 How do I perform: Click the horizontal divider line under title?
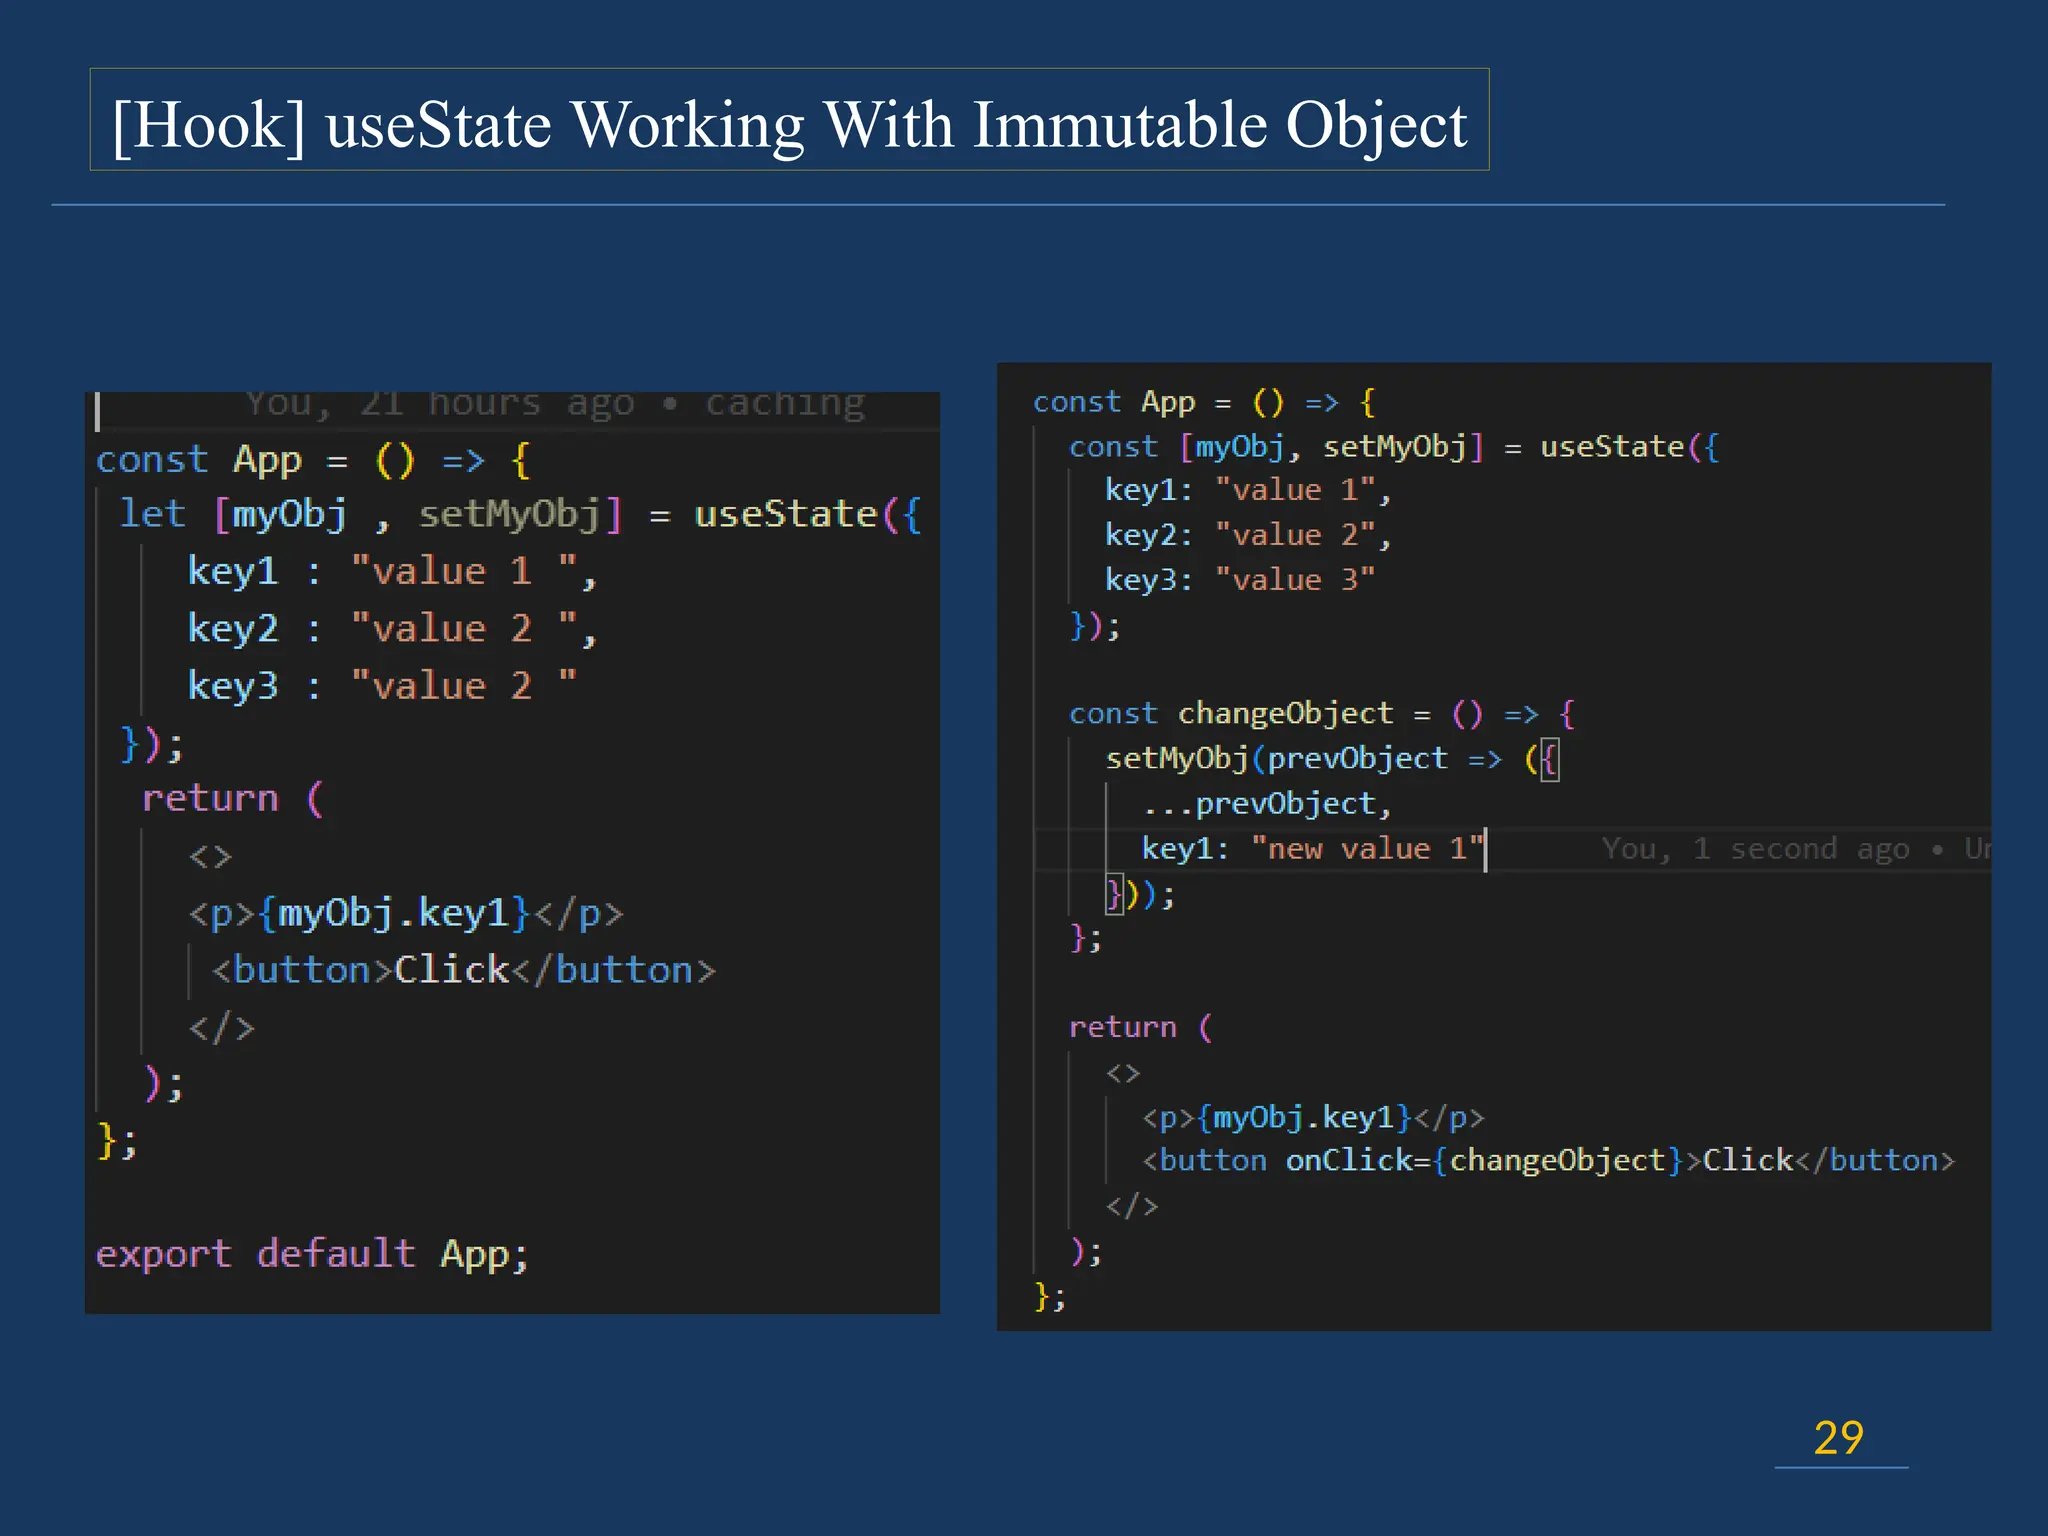coord(998,205)
